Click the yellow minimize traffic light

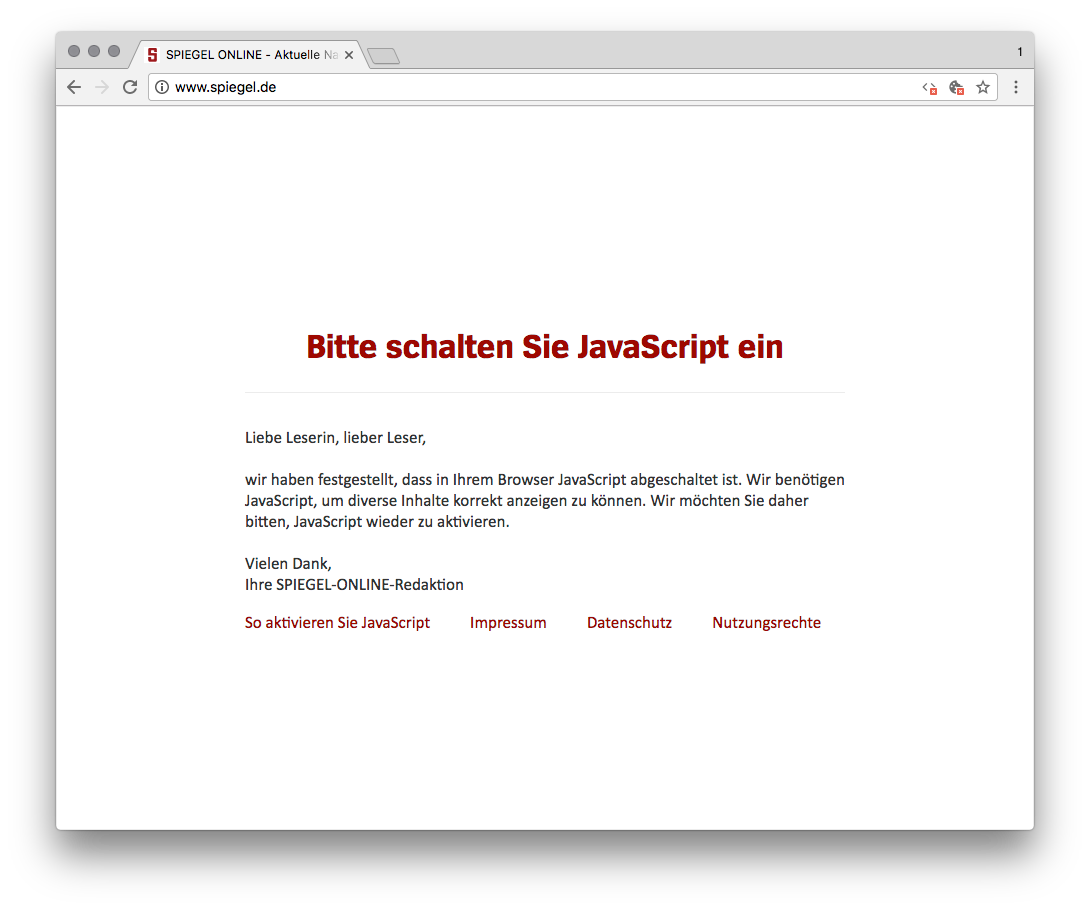pos(94,50)
